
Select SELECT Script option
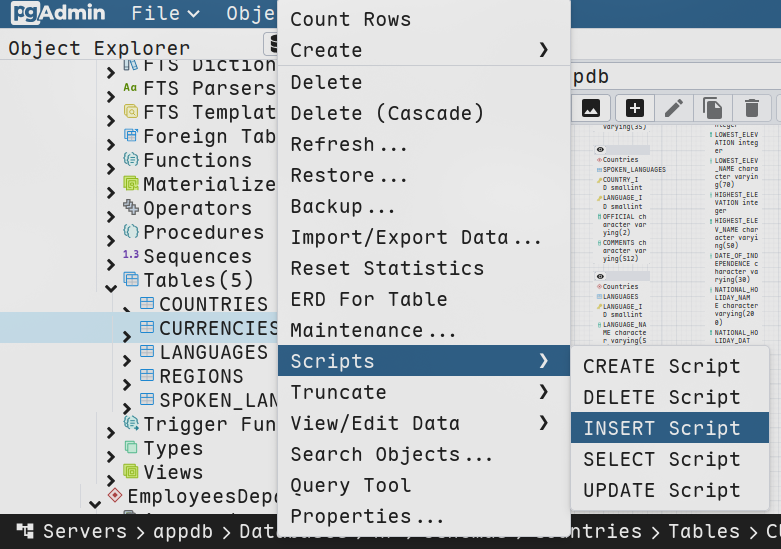coord(661,459)
